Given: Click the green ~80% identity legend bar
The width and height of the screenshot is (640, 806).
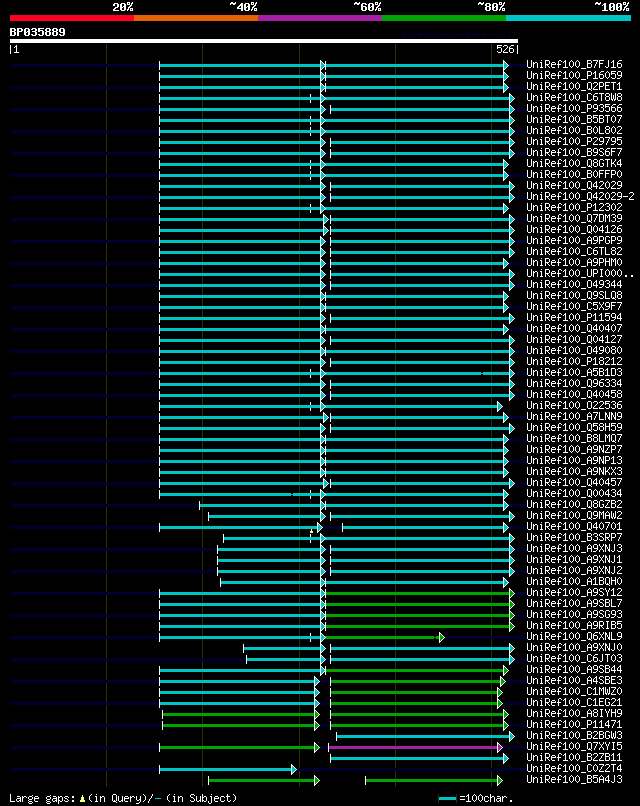Looking at the screenshot, I should pyautogui.click(x=444, y=18).
